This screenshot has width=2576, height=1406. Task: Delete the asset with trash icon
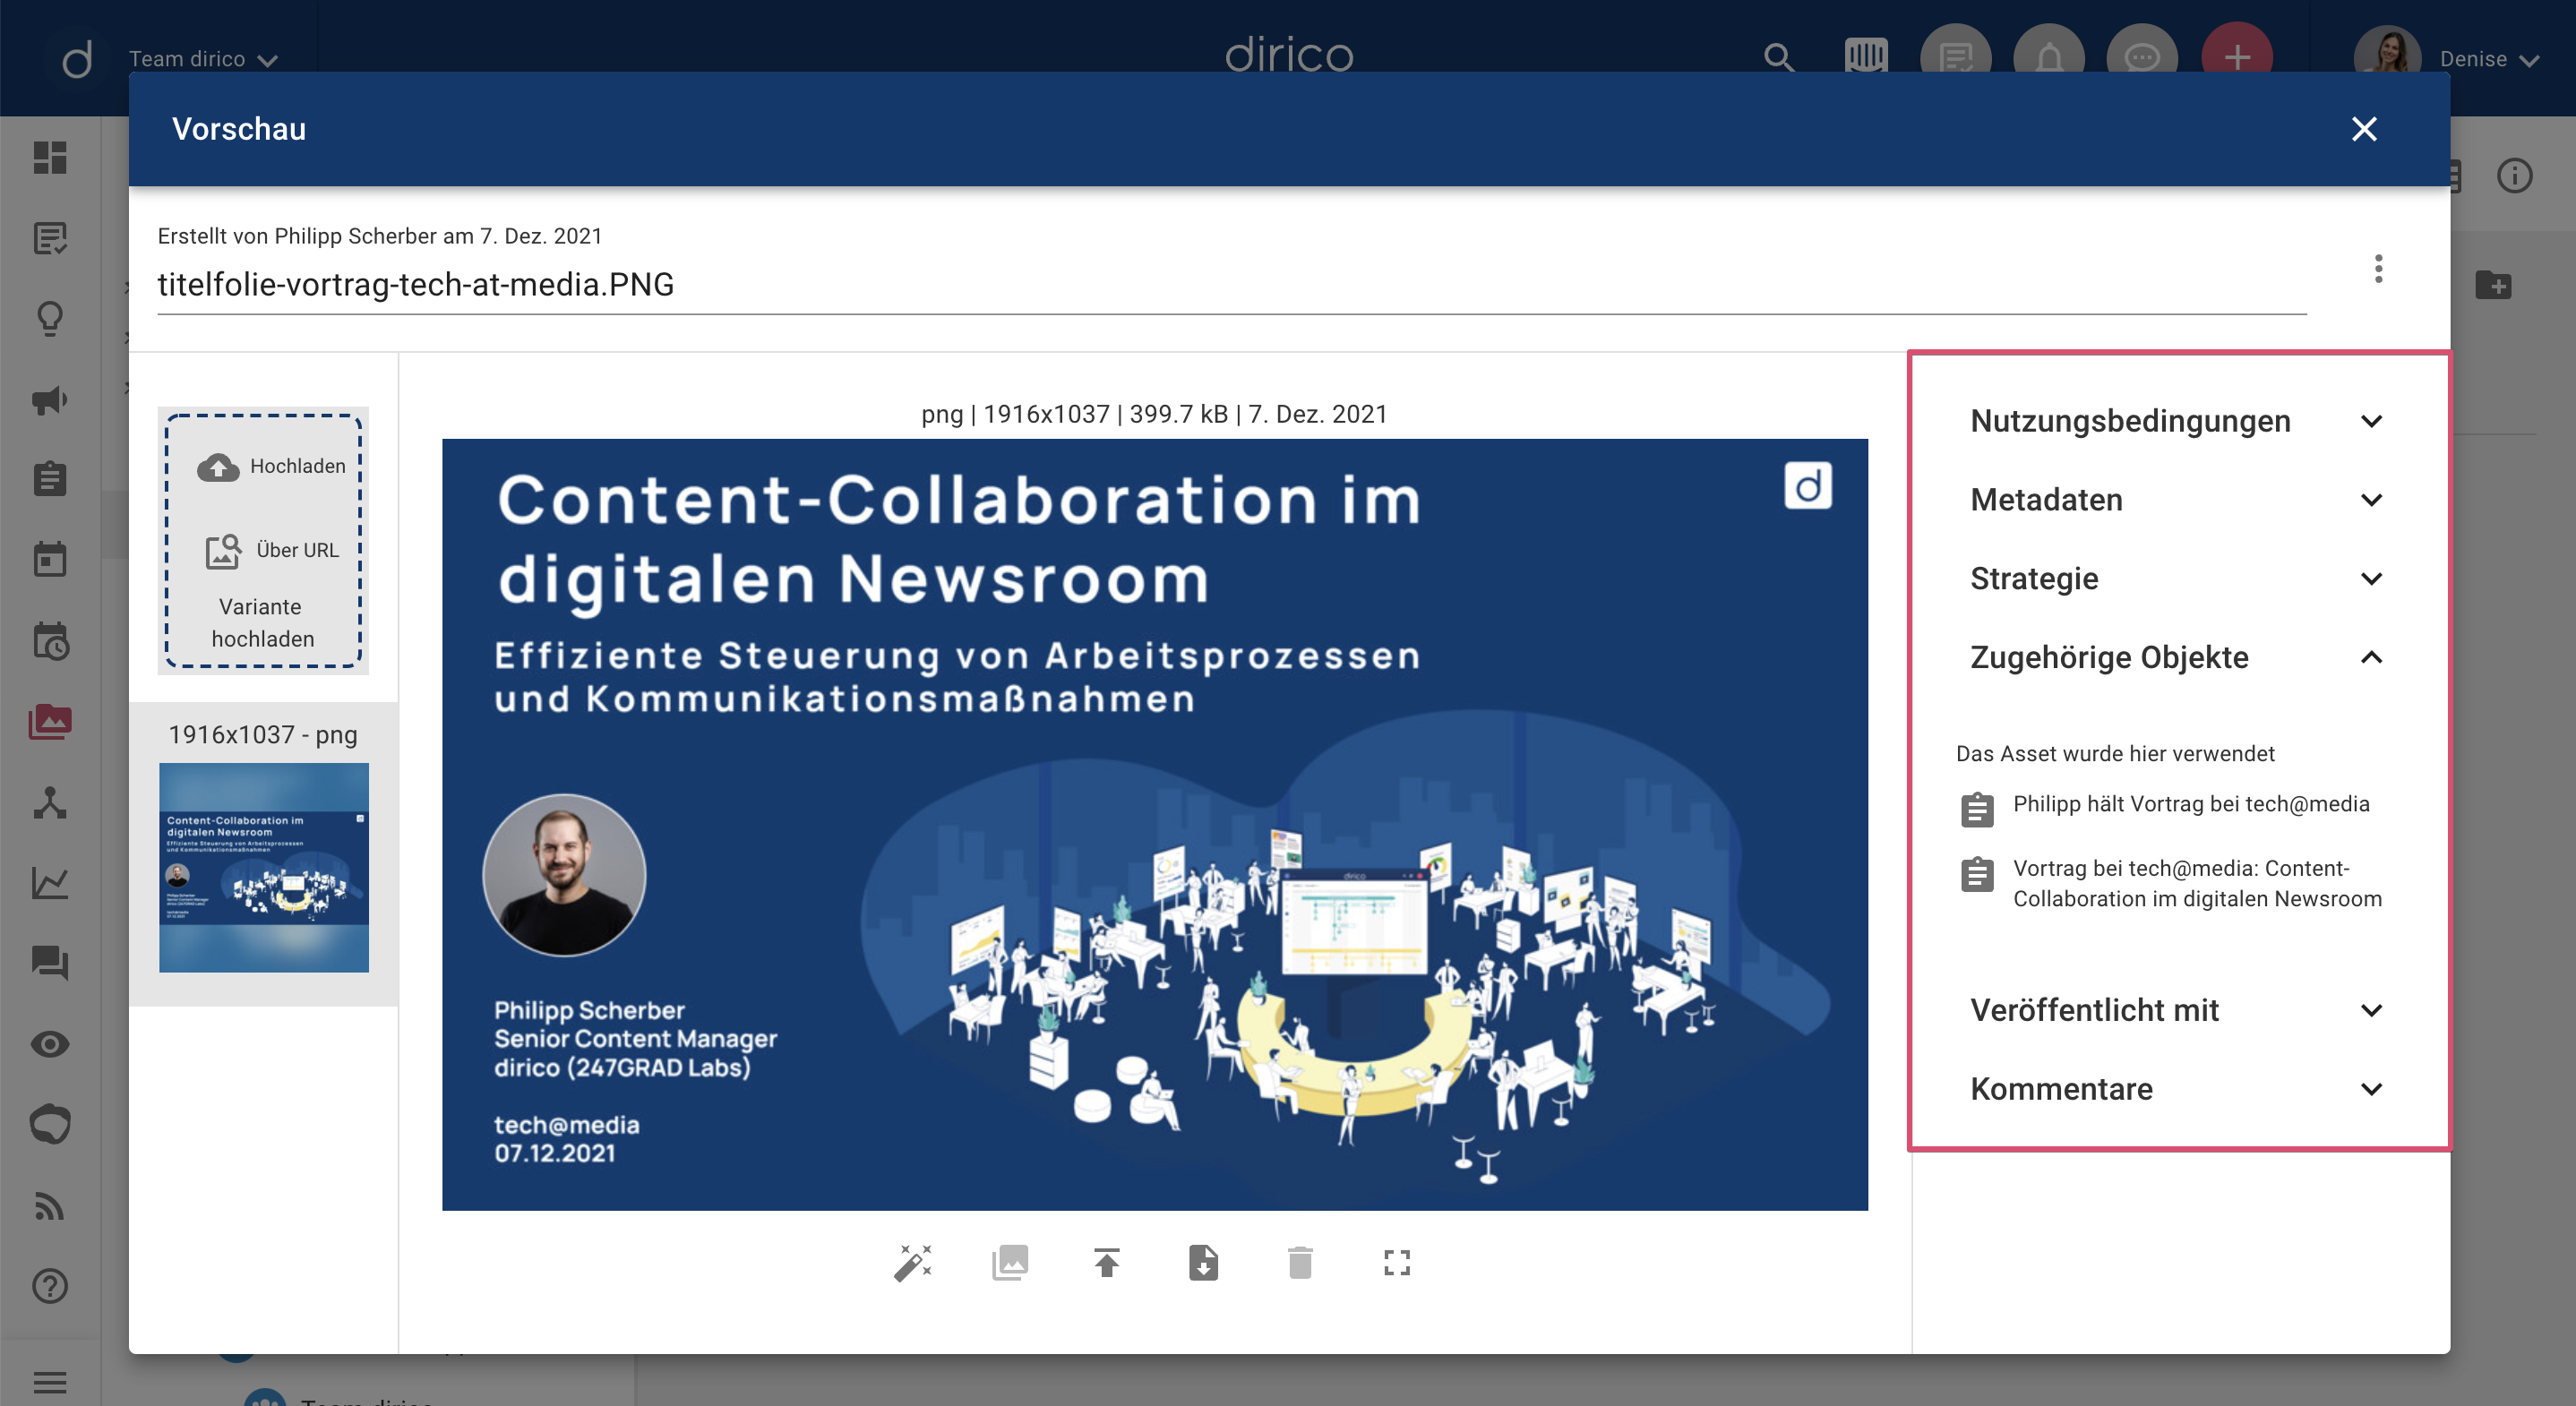click(x=1300, y=1263)
